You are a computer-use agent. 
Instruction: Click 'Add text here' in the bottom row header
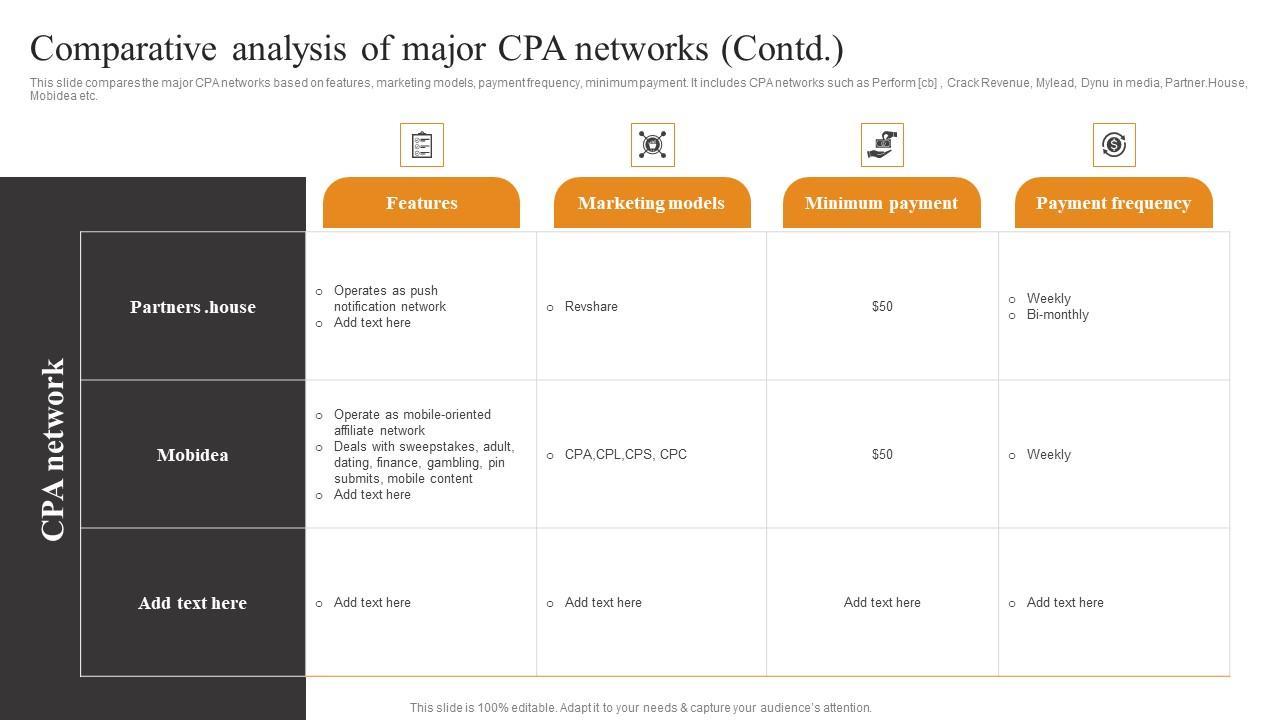tap(193, 603)
